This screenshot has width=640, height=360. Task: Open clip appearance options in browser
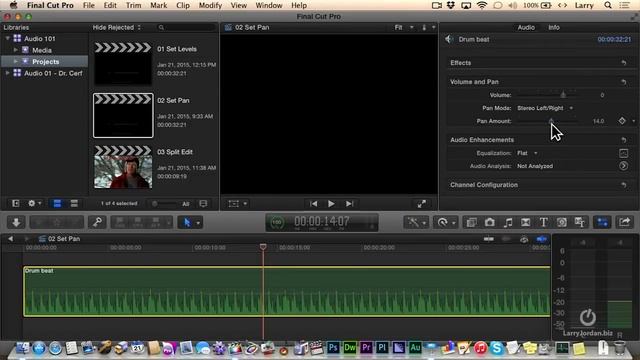(x=203, y=203)
